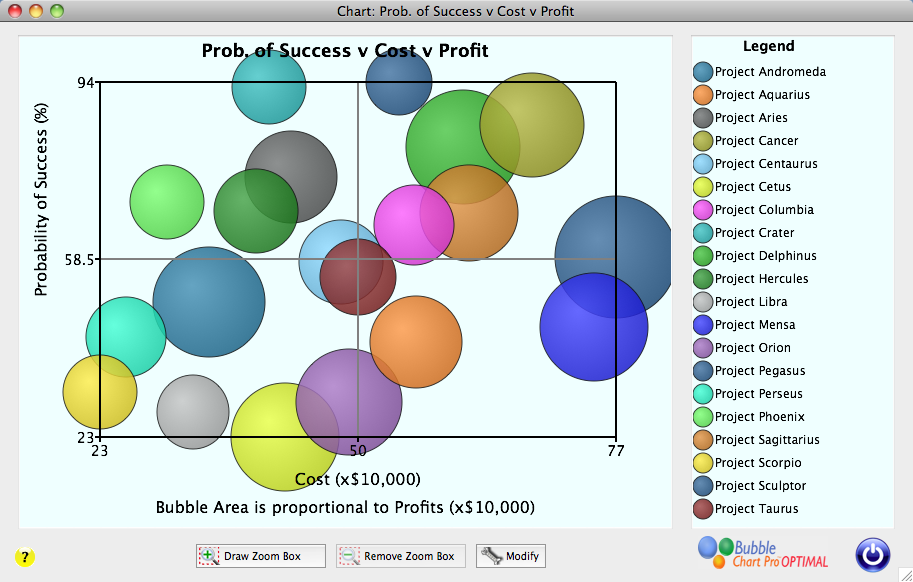This screenshot has height=582, width=913.
Task: Select the Project Columbia magenta legend icon
Action: tap(703, 210)
